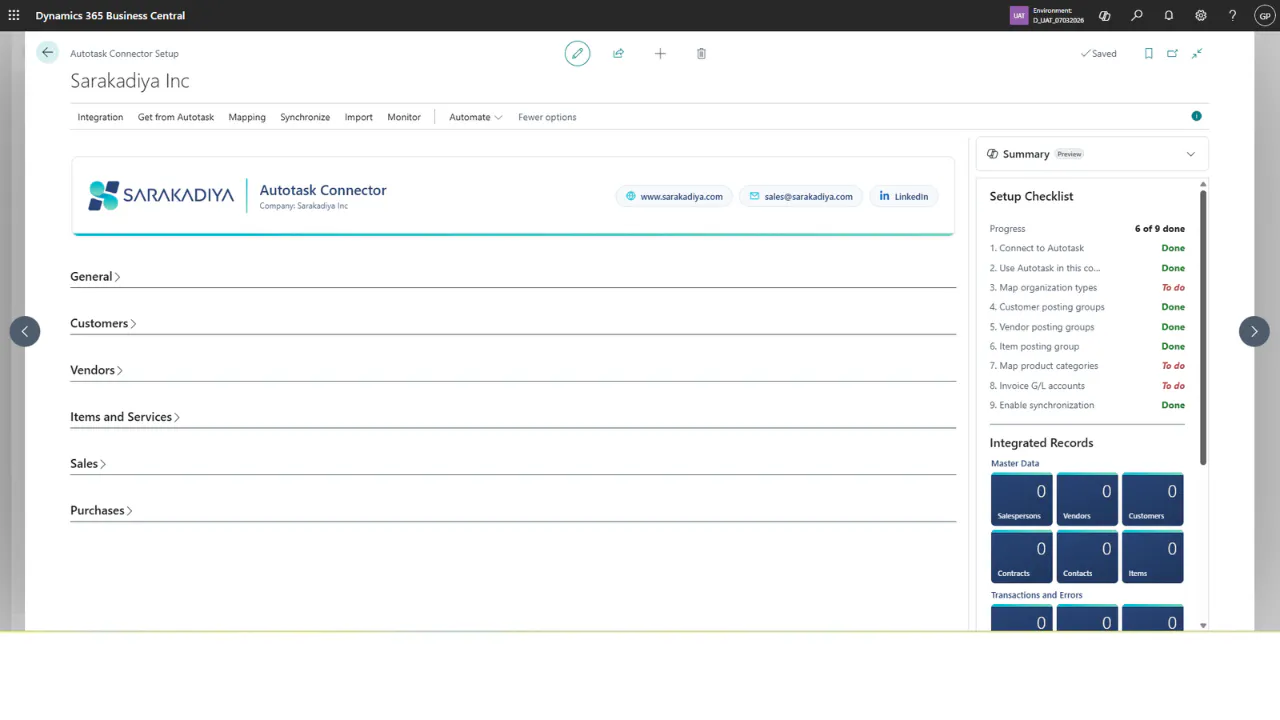Click the pencil edit icon
Image resolution: width=1280 pixels, height=720 pixels.
577,53
